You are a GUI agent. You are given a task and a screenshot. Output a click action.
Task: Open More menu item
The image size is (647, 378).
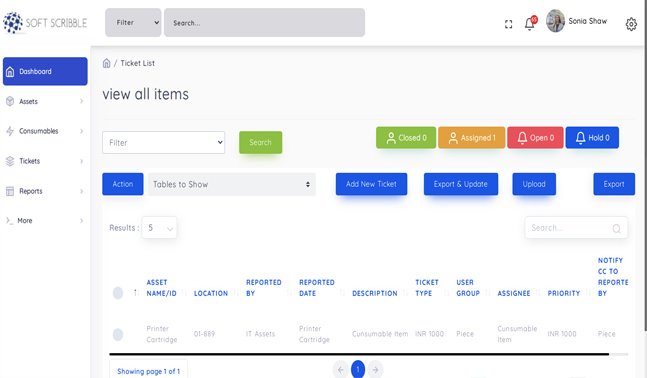click(x=45, y=220)
